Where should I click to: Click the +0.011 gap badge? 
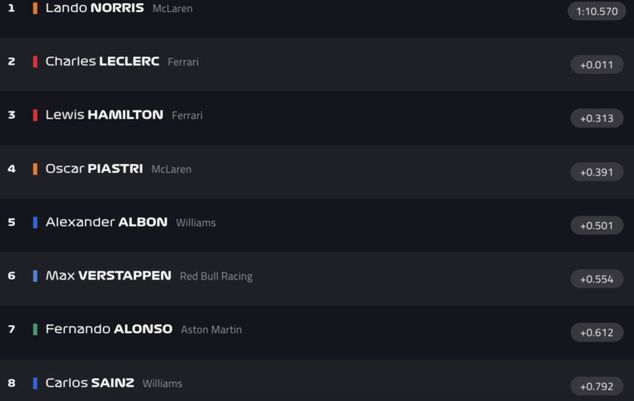click(x=597, y=65)
